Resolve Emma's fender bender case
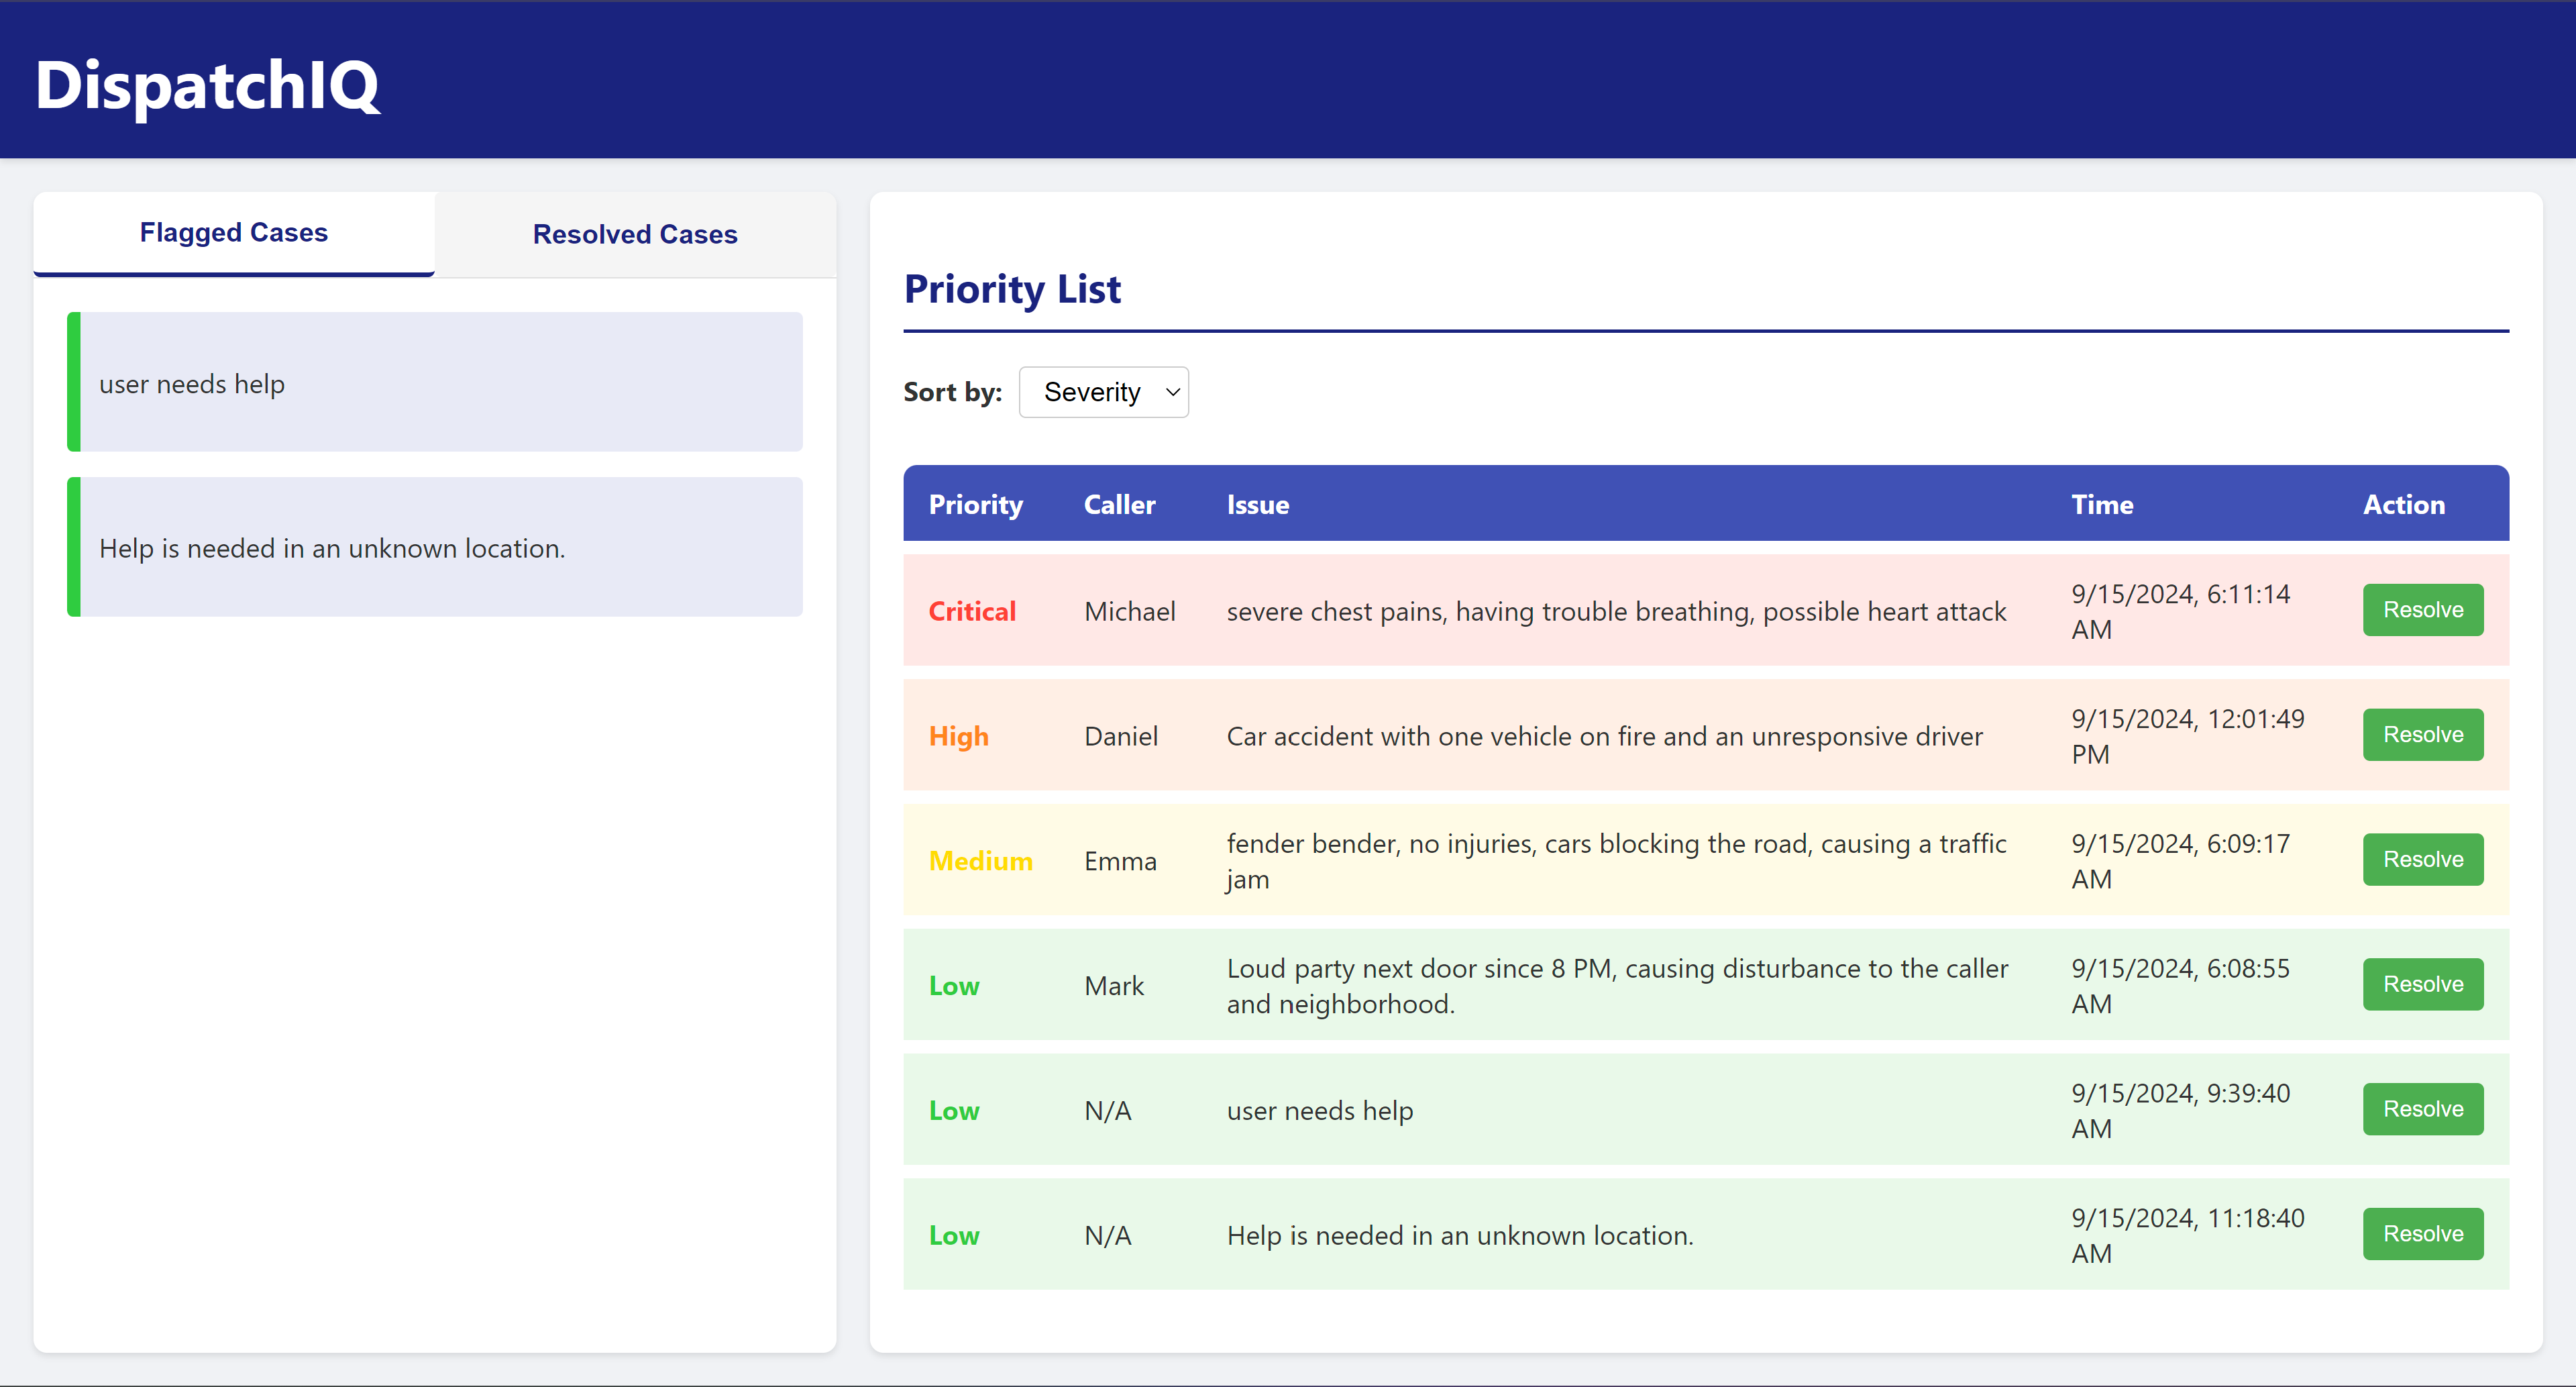The width and height of the screenshot is (2576, 1387). click(2422, 859)
